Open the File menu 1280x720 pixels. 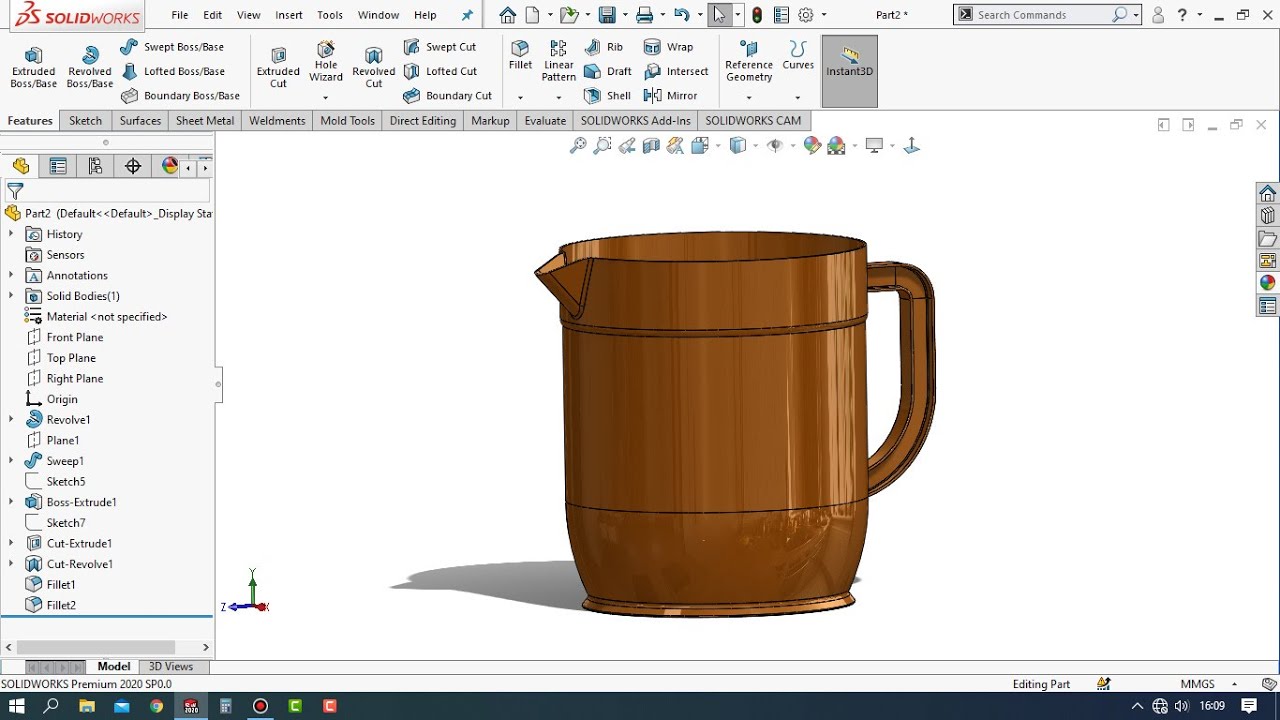click(180, 15)
